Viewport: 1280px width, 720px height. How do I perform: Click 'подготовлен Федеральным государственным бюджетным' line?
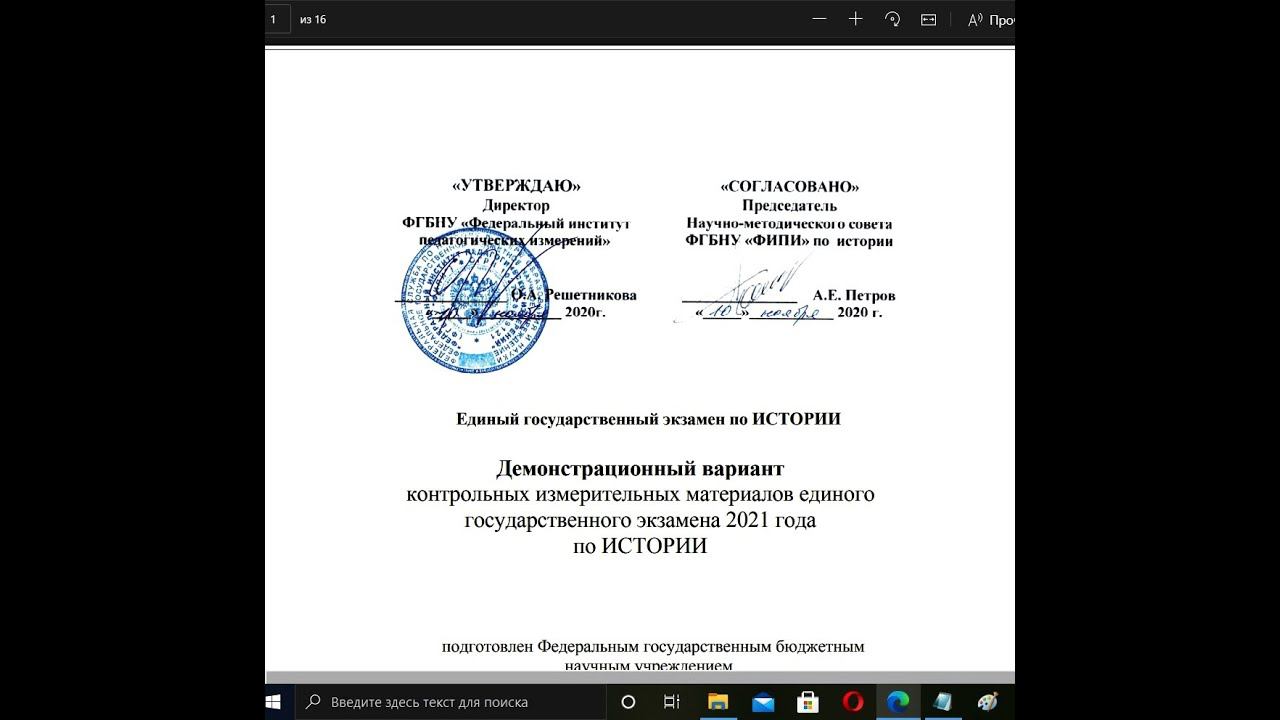tap(653, 647)
